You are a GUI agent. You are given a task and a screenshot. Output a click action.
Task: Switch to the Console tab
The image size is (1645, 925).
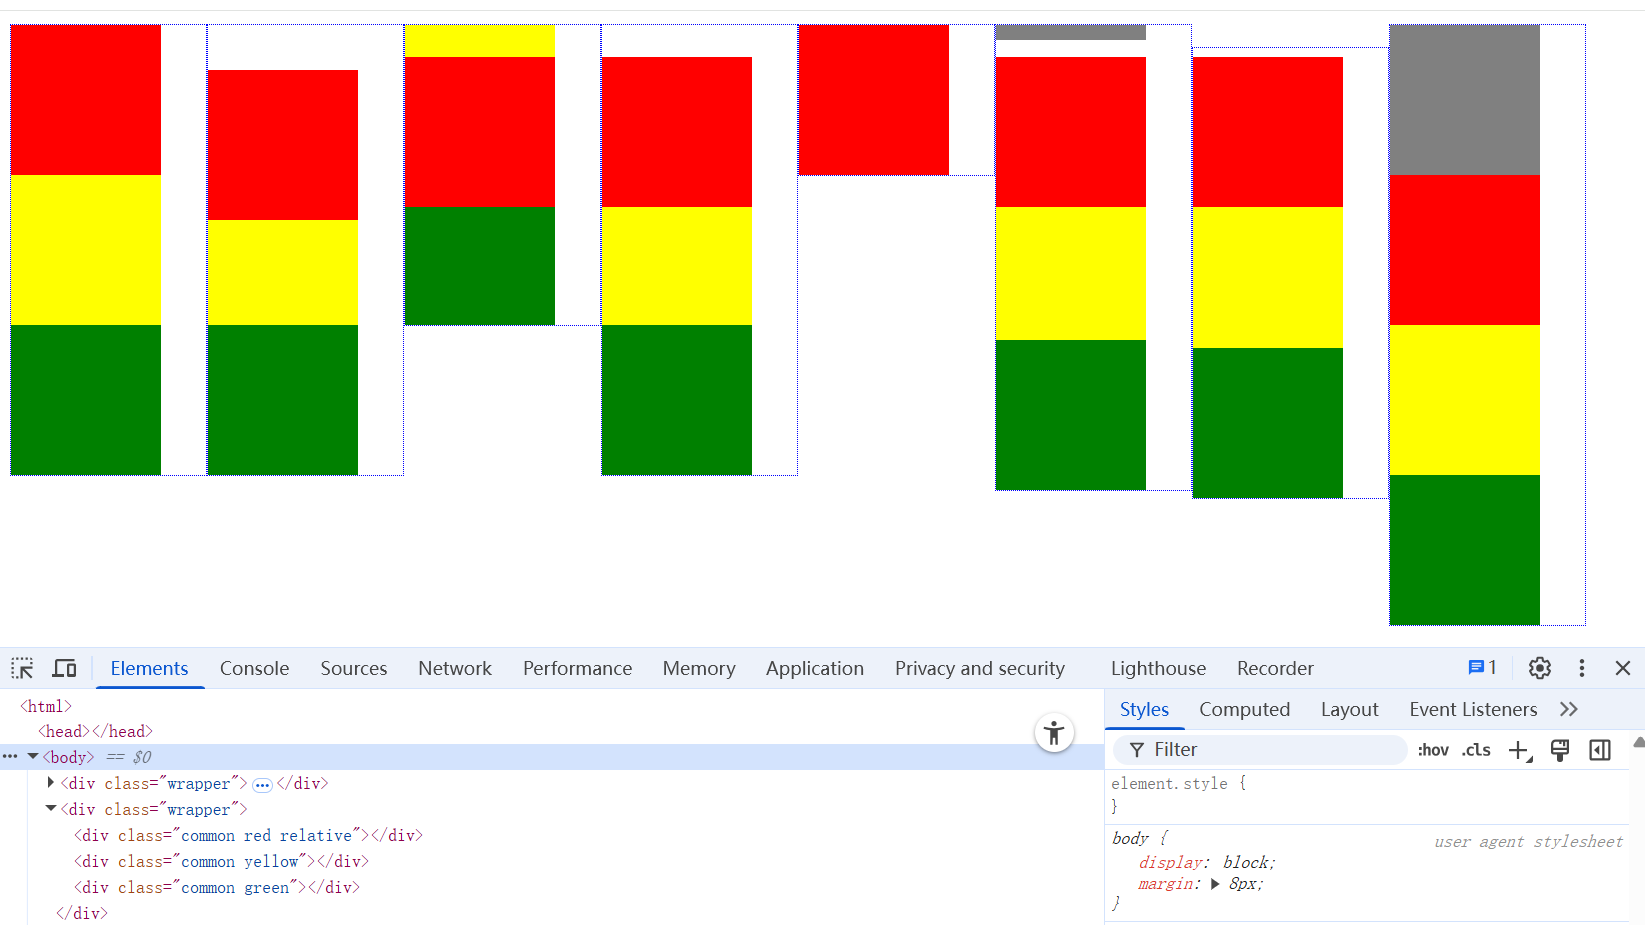tap(254, 668)
